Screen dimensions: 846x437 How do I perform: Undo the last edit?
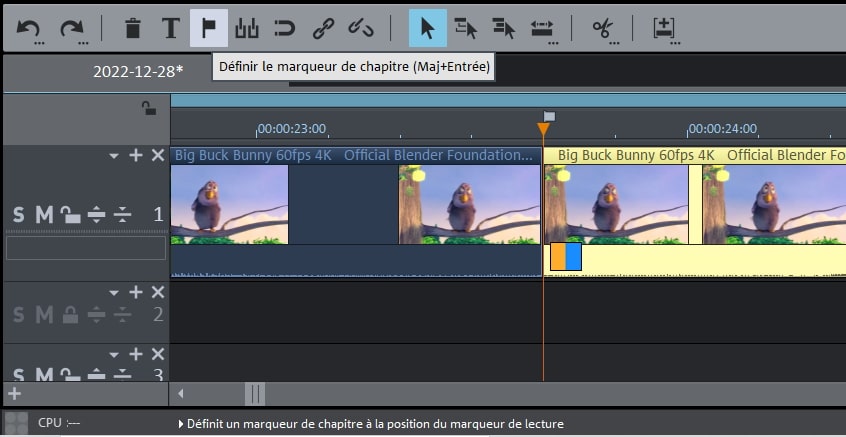[29, 29]
